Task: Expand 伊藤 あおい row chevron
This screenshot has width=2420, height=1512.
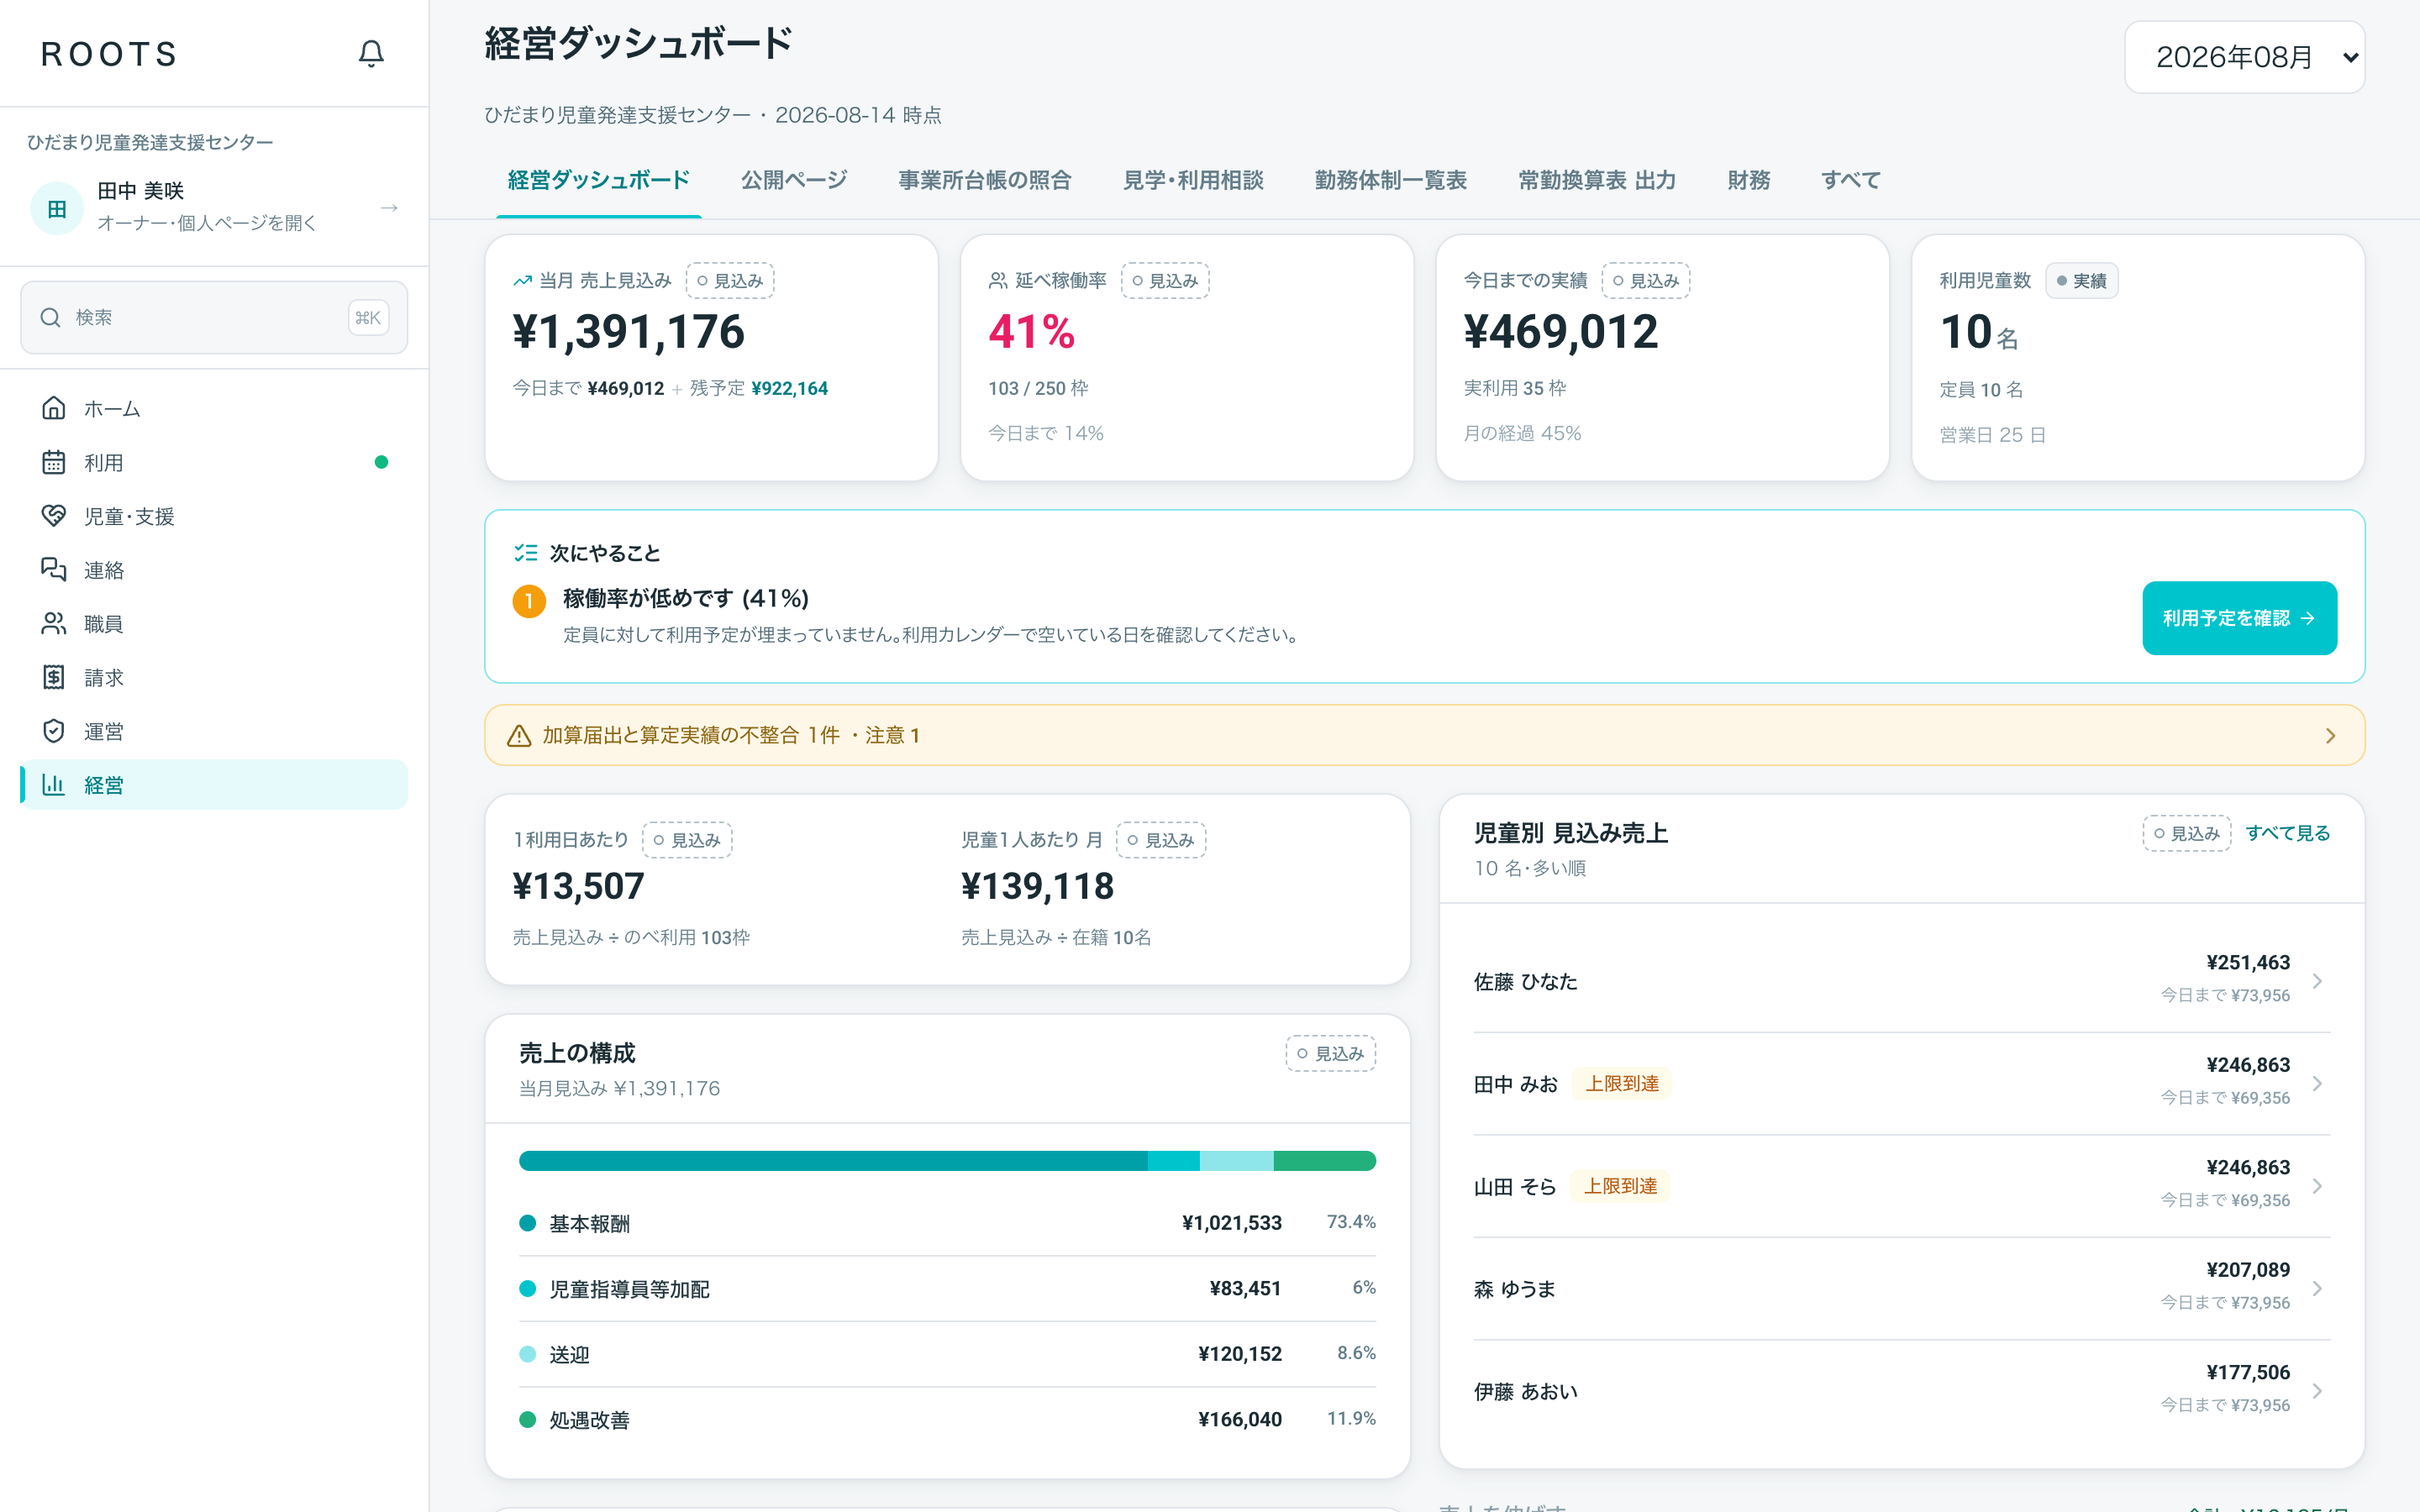Action: [x=2317, y=1391]
